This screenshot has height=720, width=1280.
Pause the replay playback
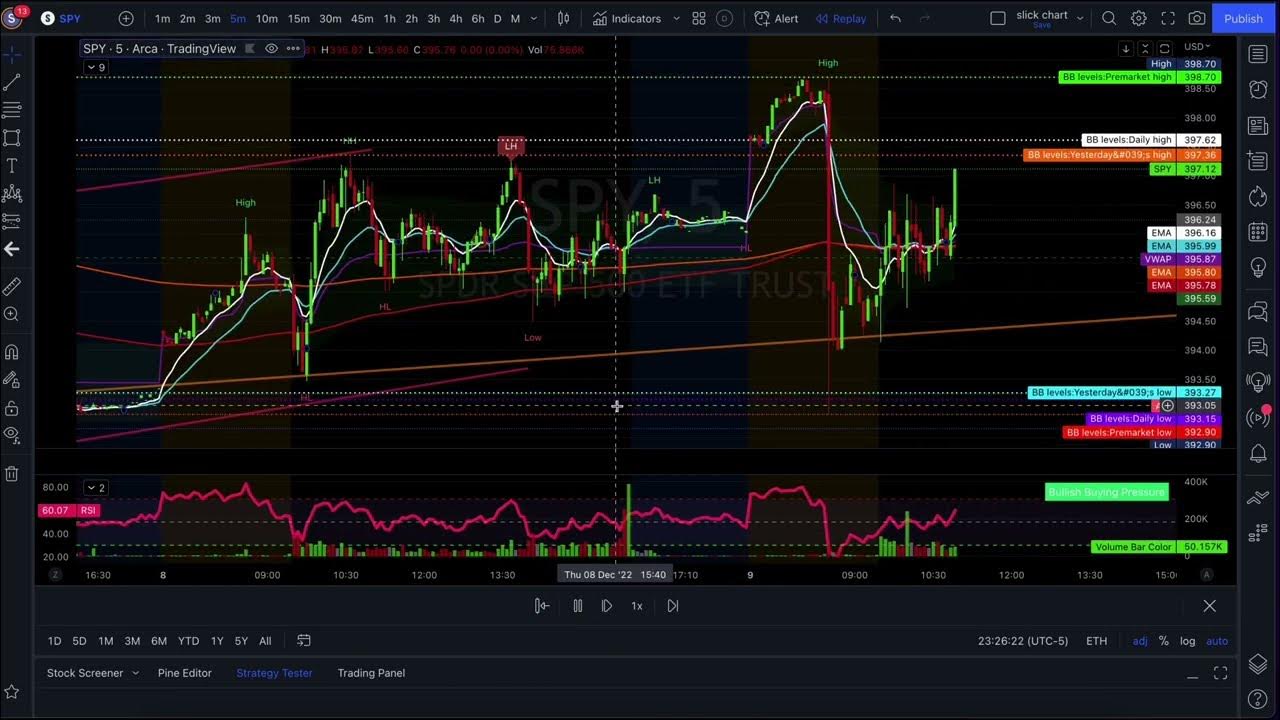(x=577, y=606)
